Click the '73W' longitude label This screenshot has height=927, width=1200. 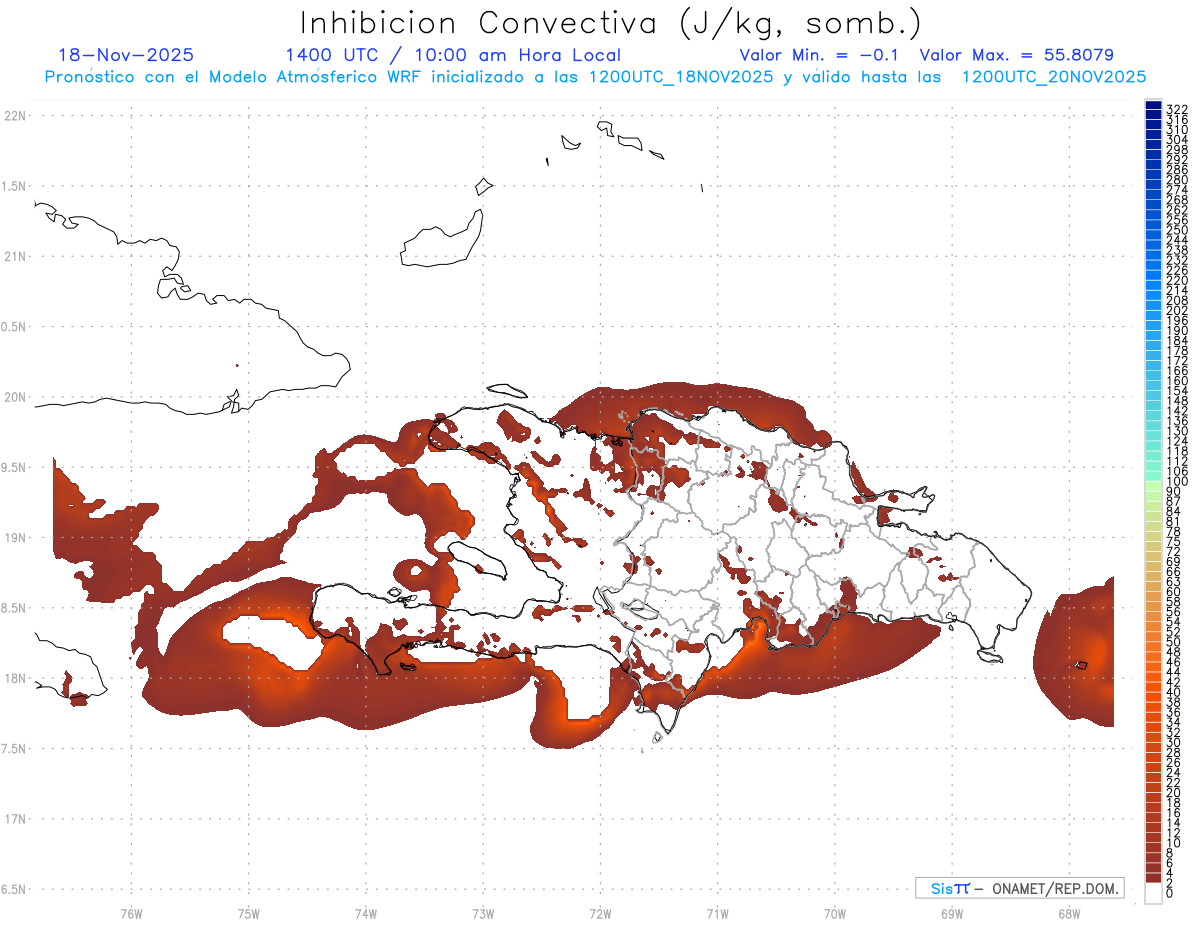(x=483, y=913)
